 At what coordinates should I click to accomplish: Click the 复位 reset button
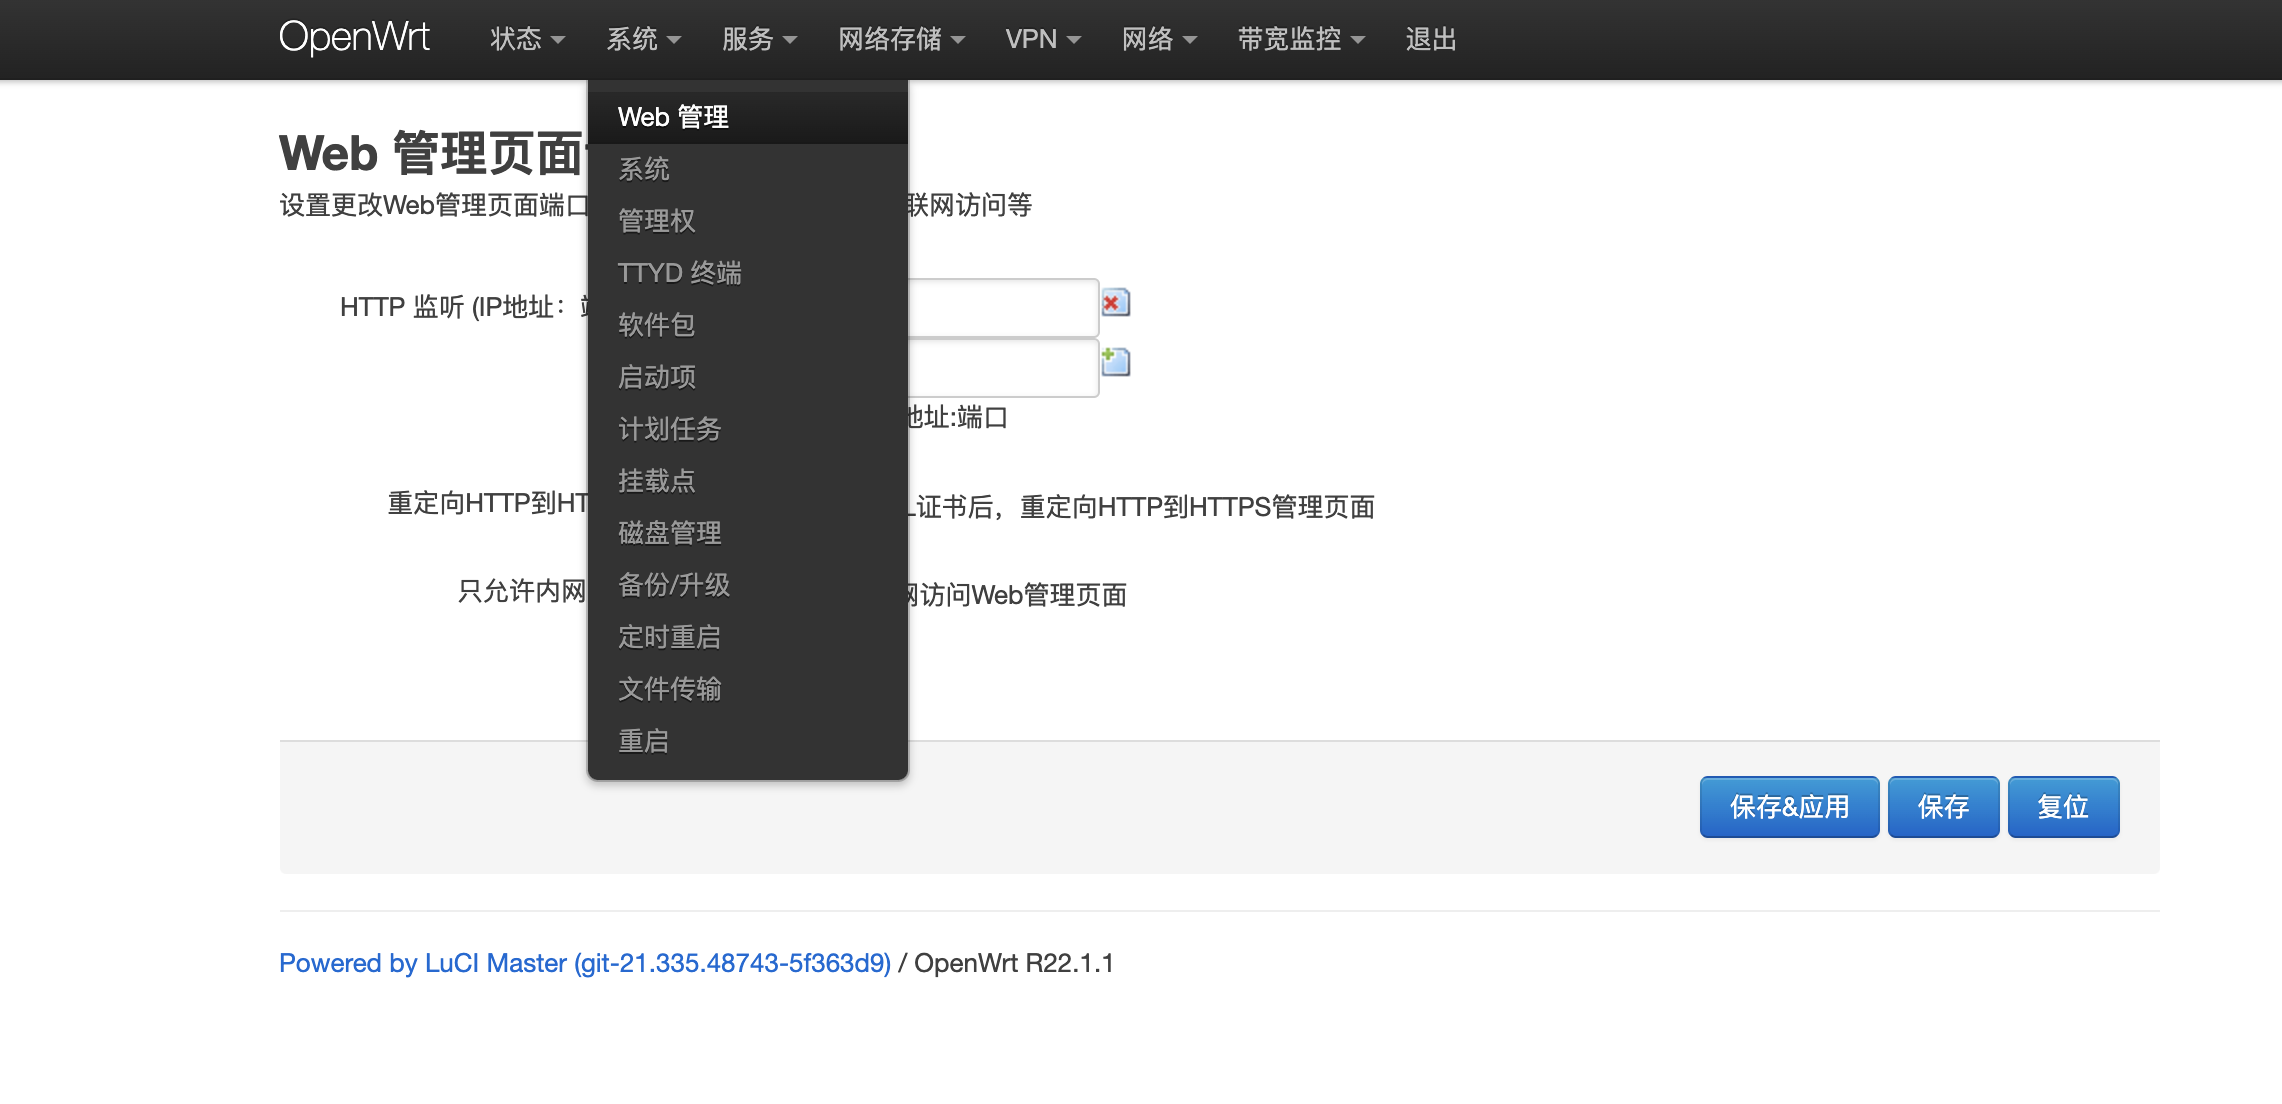point(2063,807)
